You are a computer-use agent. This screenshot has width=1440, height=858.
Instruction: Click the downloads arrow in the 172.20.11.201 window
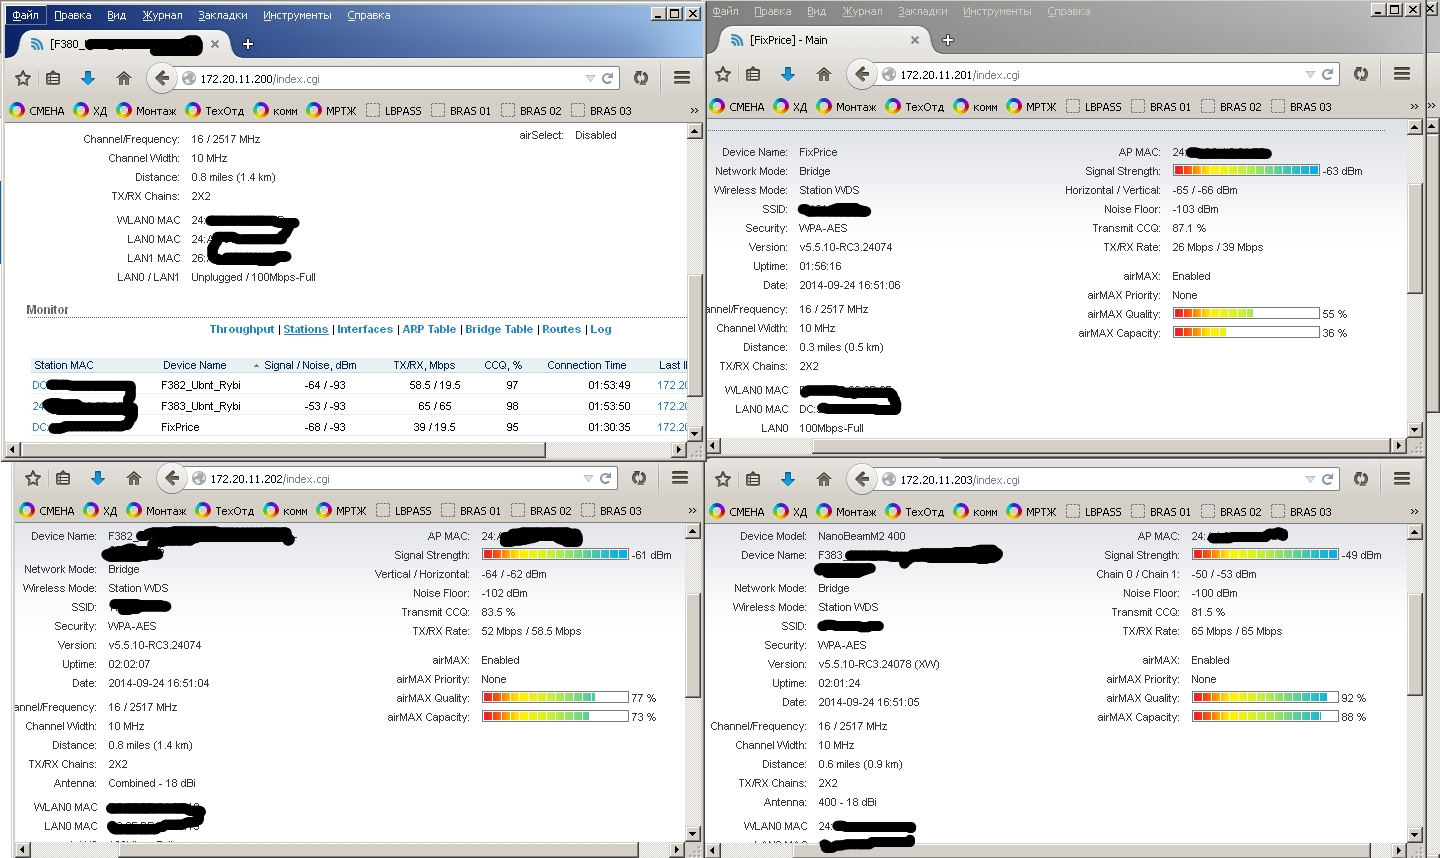[788, 74]
